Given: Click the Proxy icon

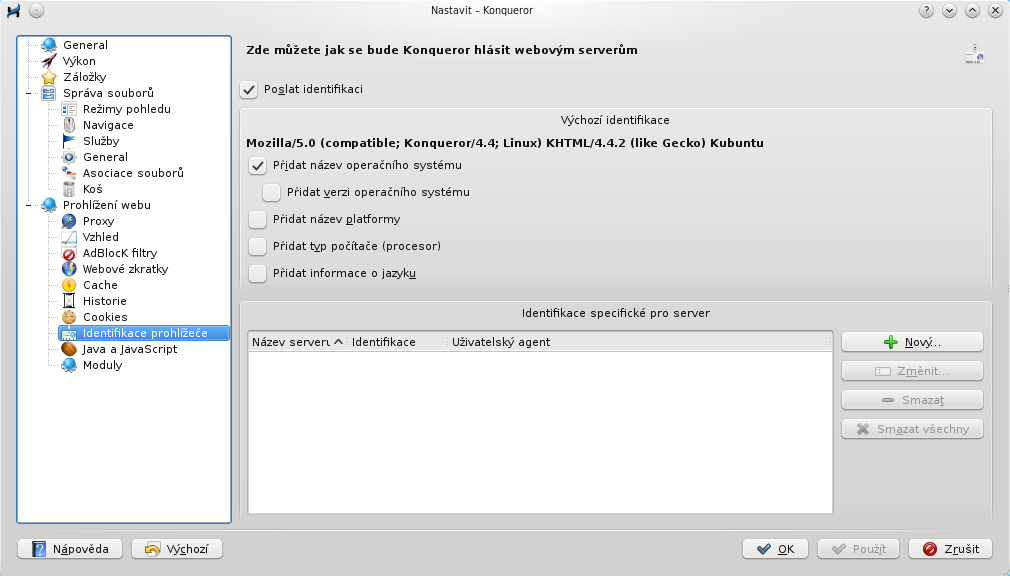Looking at the screenshot, I should (69, 221).
